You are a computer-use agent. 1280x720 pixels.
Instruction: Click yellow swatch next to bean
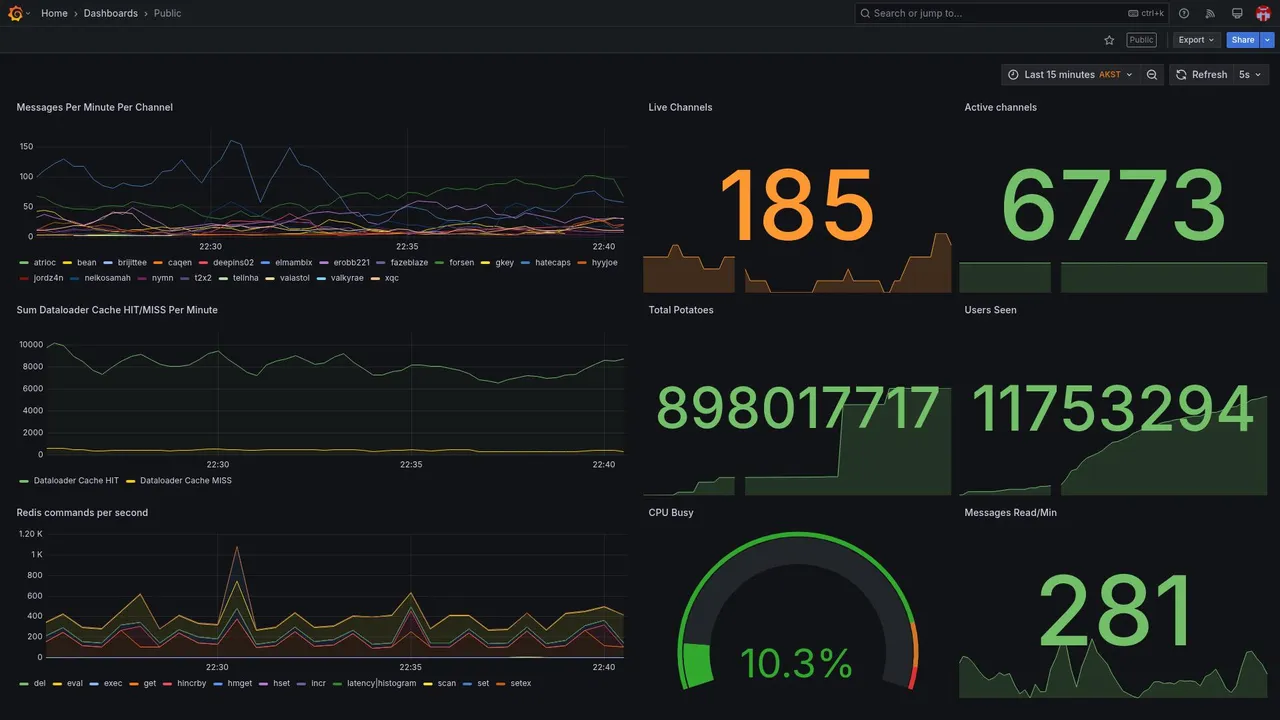(x=67, y=263)
